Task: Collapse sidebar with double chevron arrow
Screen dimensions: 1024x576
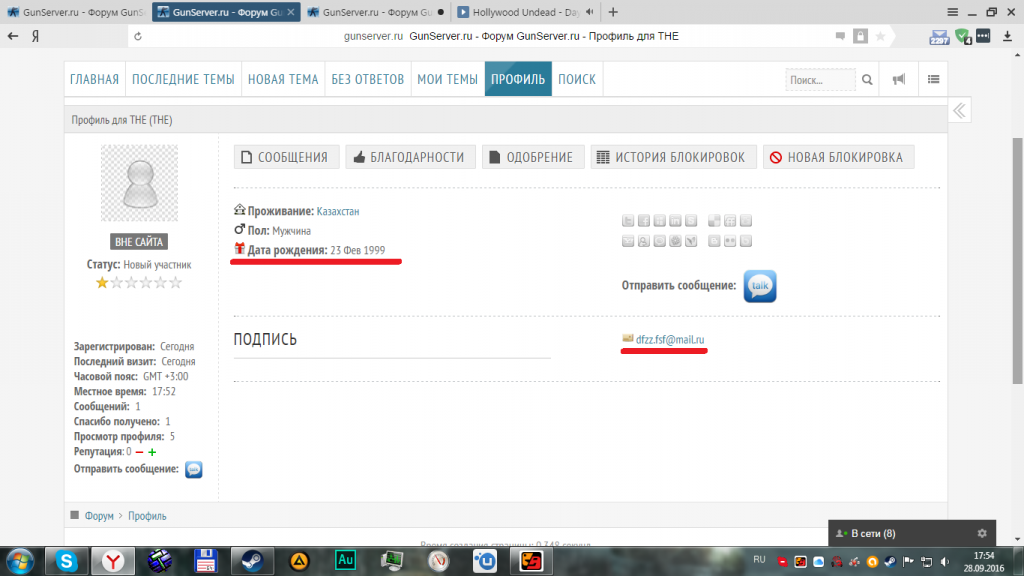Action: click(959, 111)
